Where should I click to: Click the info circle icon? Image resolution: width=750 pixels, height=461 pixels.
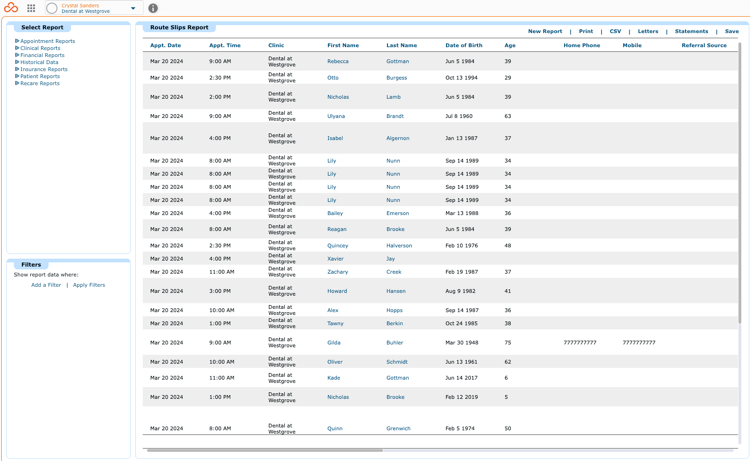point(153,8)
